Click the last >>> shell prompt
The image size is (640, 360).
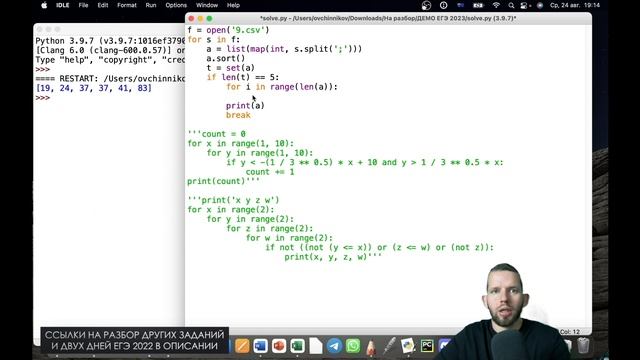[x=42, y=98]
